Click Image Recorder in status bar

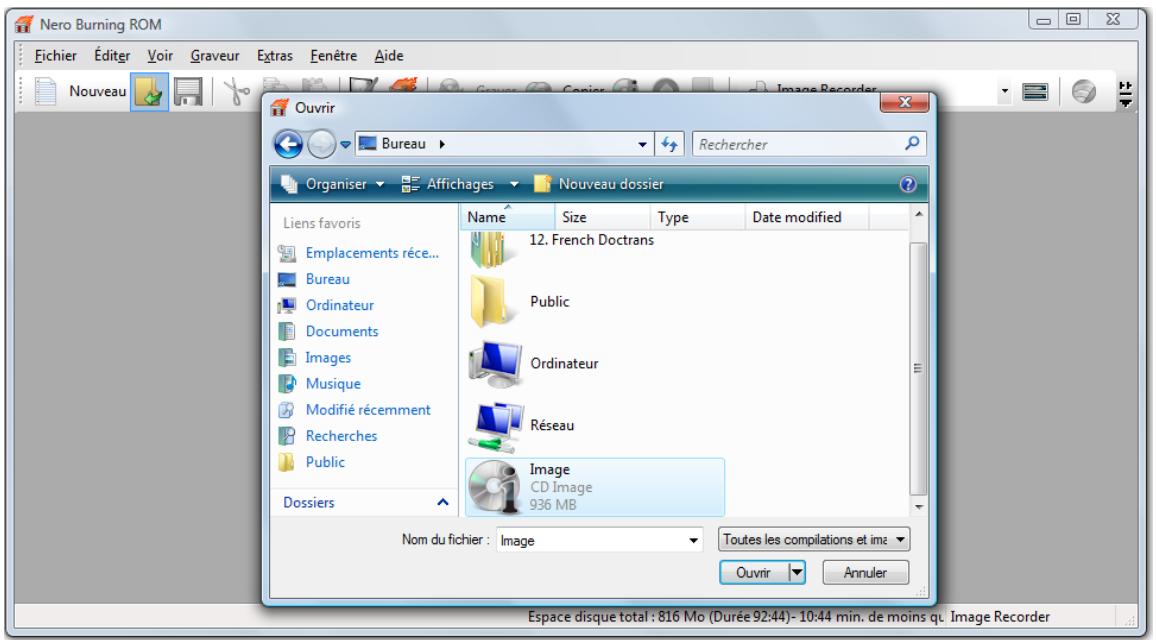(x=1000, y=616)
